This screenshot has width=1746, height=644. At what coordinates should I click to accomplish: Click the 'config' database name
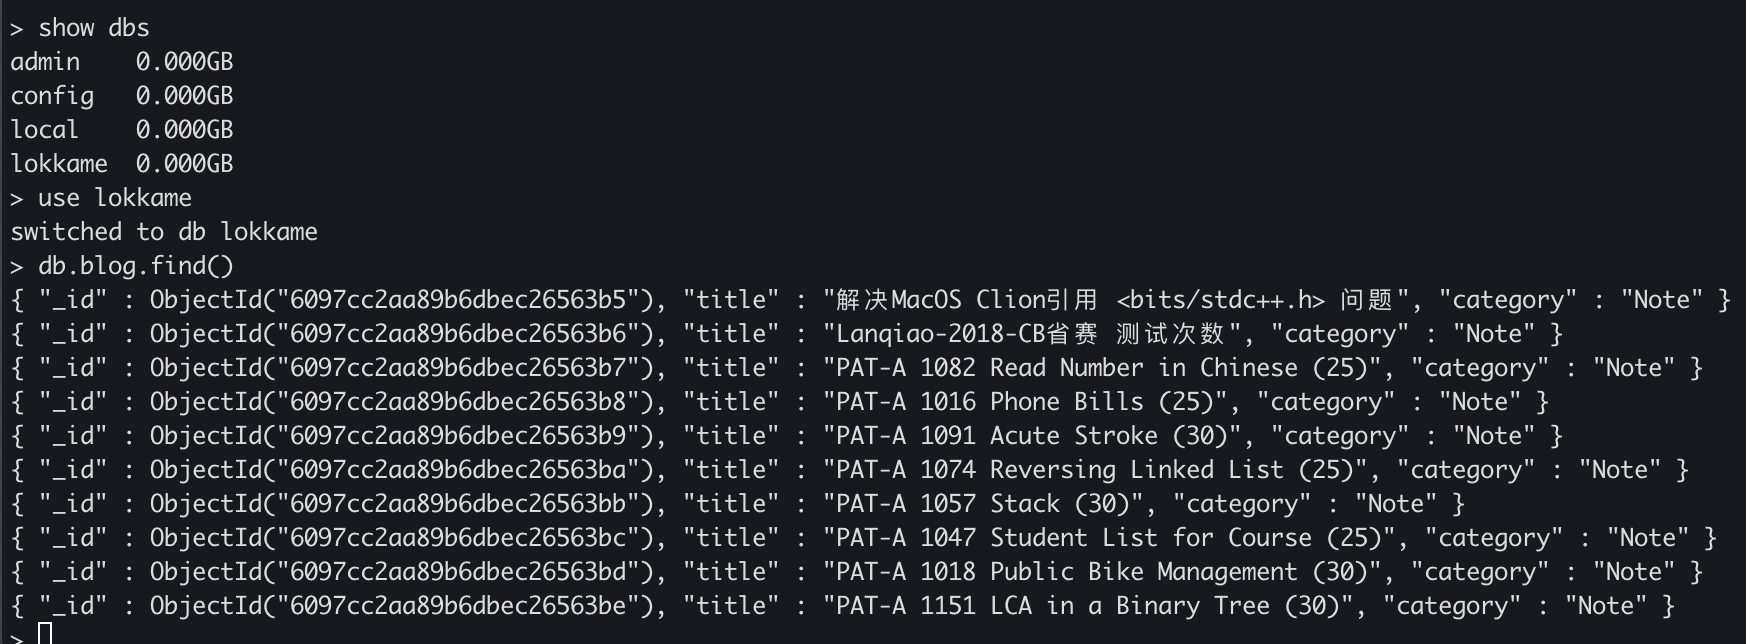[x=52, y=96]
